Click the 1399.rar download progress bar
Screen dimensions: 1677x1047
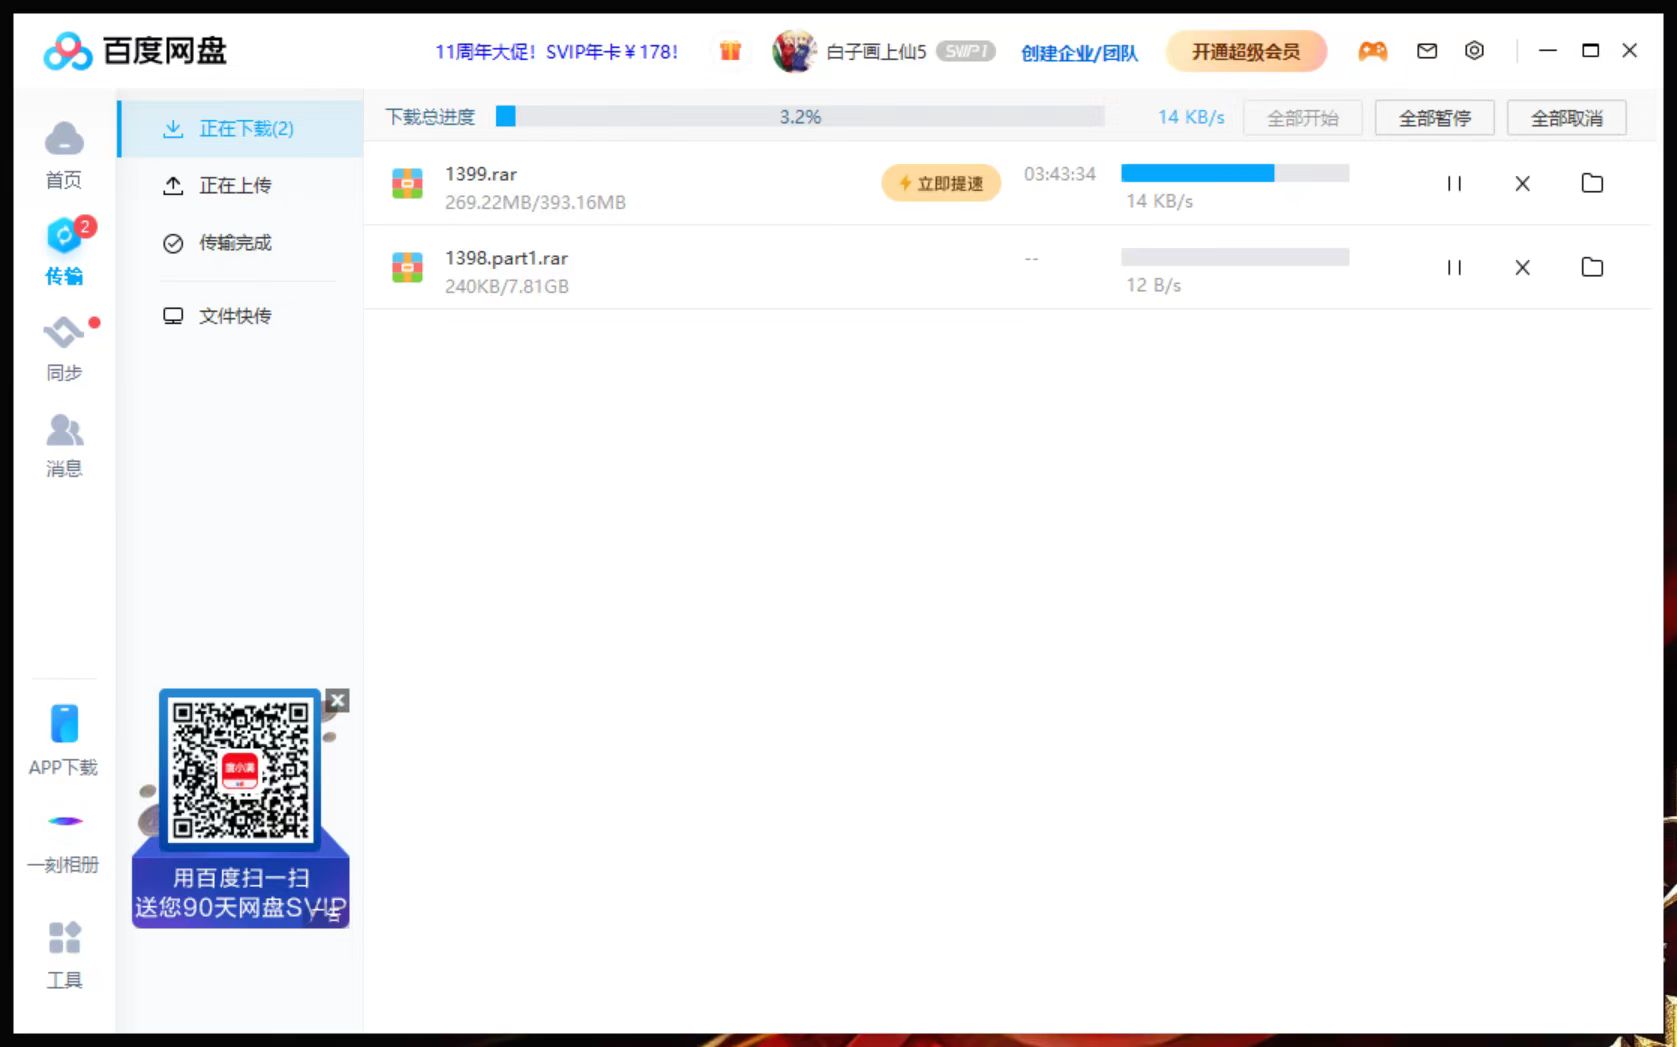[1235, 174]
